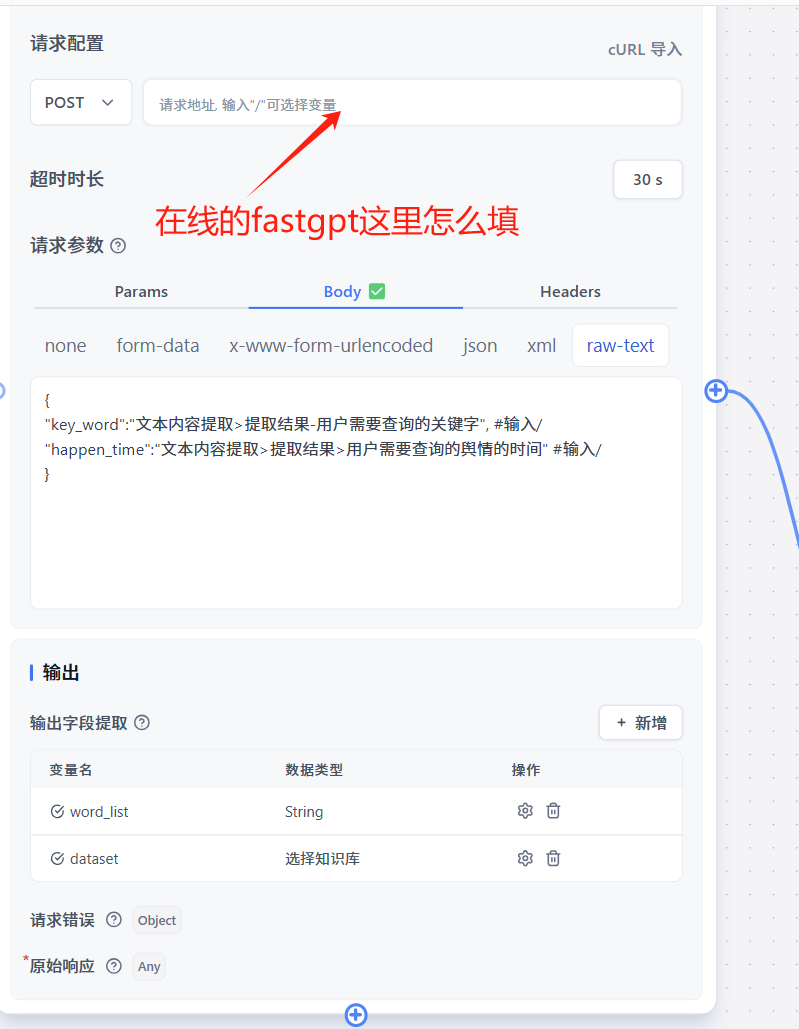Viewport: 799px width, 1029px height.
Task: Switch to the Headers tab
Action: [x=570, y=292]
